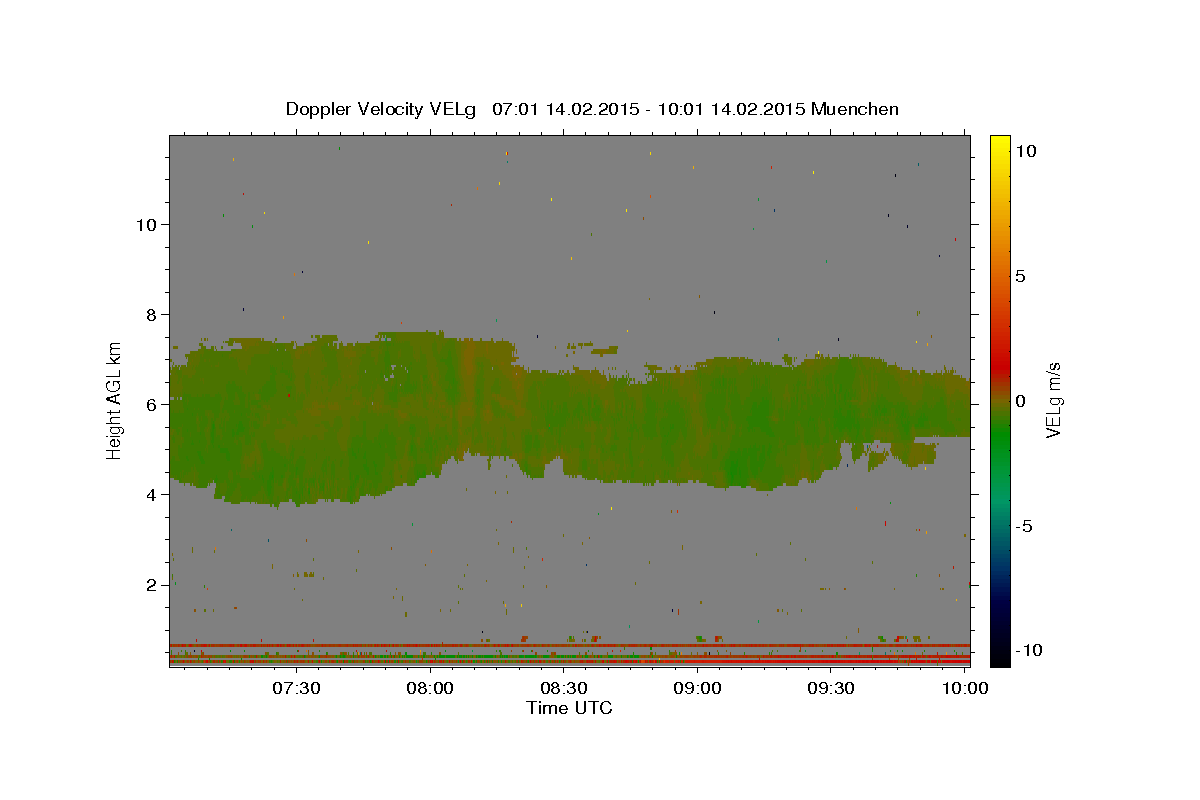This screenshot has height=800, width=1200.
Task: Click the 07:30 time tick label
Action: click(x=297, y=688)
